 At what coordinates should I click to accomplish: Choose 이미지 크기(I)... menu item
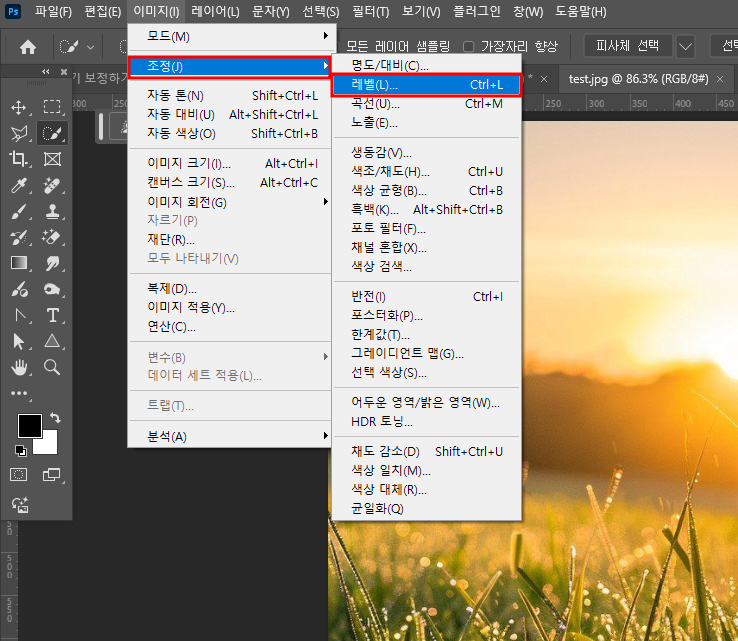[x=230, y=163]
